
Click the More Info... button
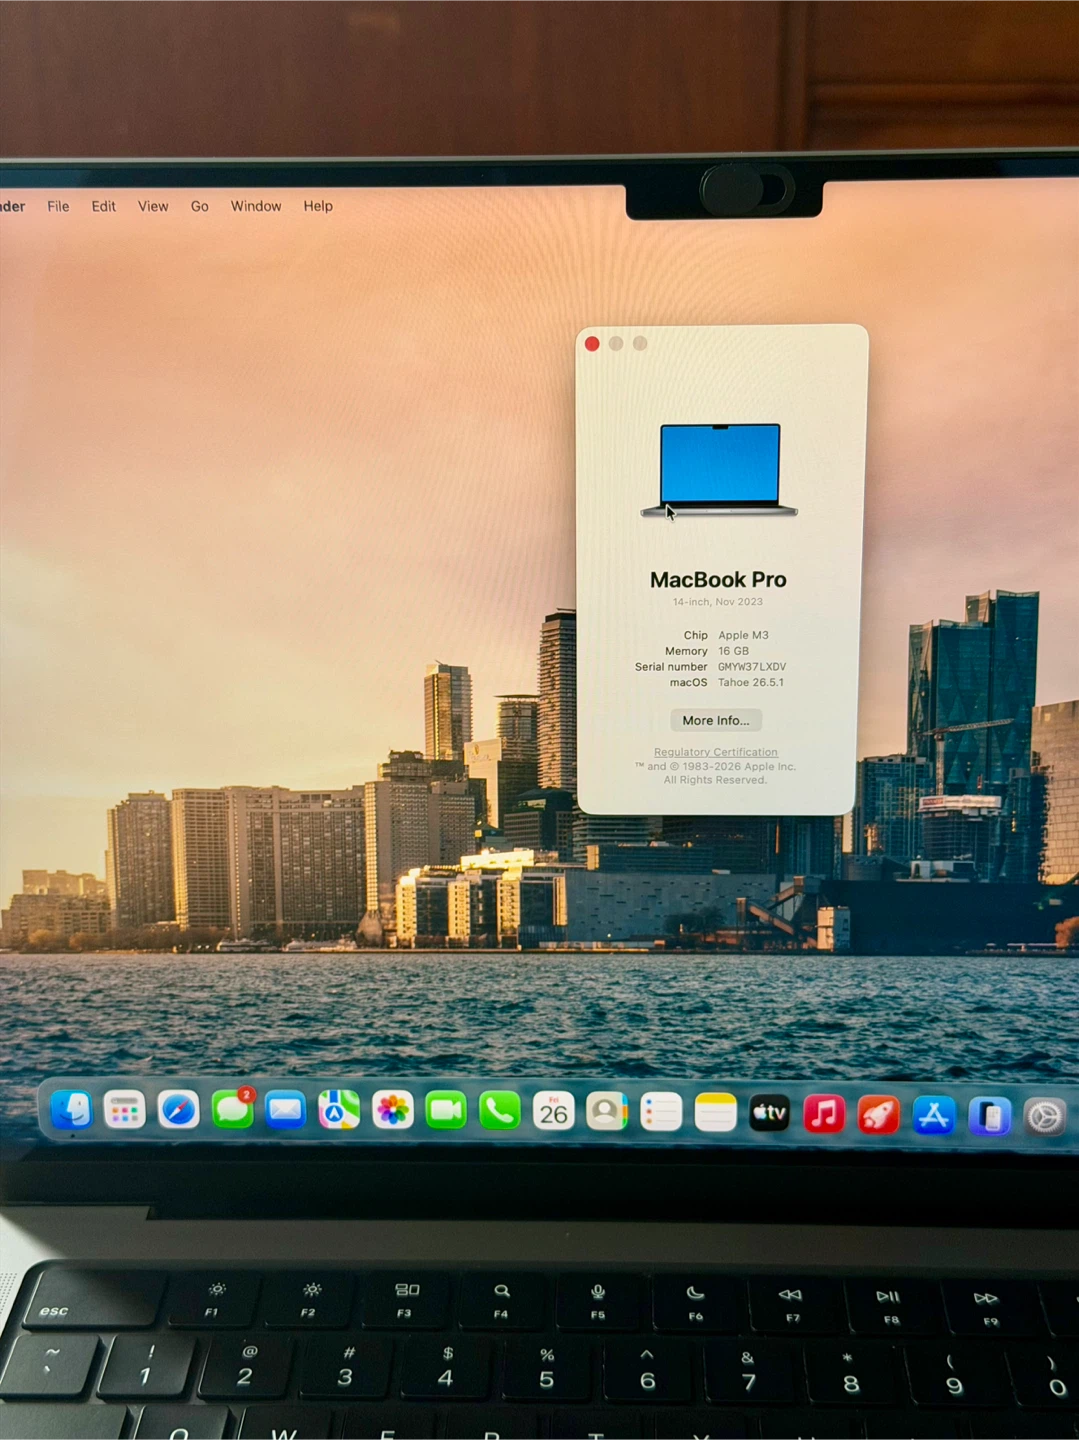[x=716, y=720]
